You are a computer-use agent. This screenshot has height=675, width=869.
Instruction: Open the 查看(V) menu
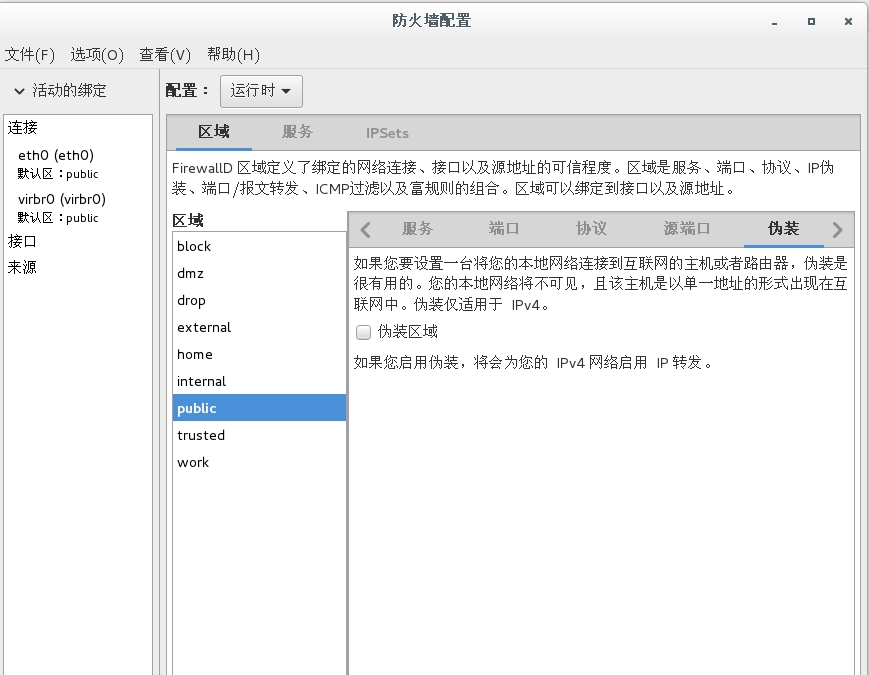pos(165,54)
